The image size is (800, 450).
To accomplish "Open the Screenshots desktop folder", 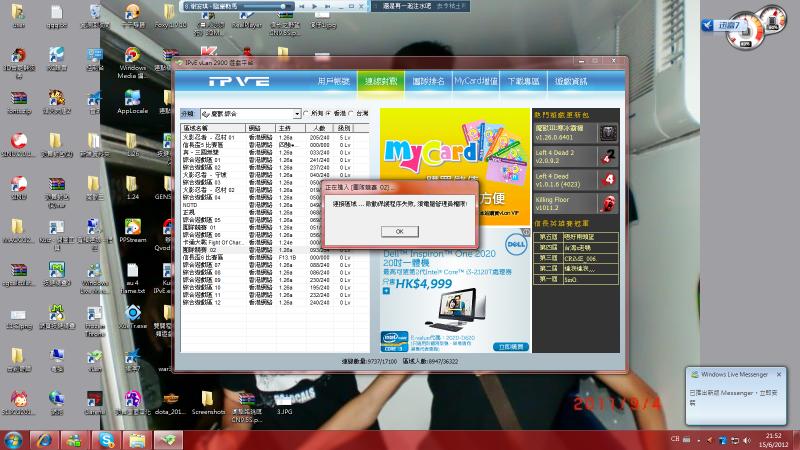I will point(208,403).
